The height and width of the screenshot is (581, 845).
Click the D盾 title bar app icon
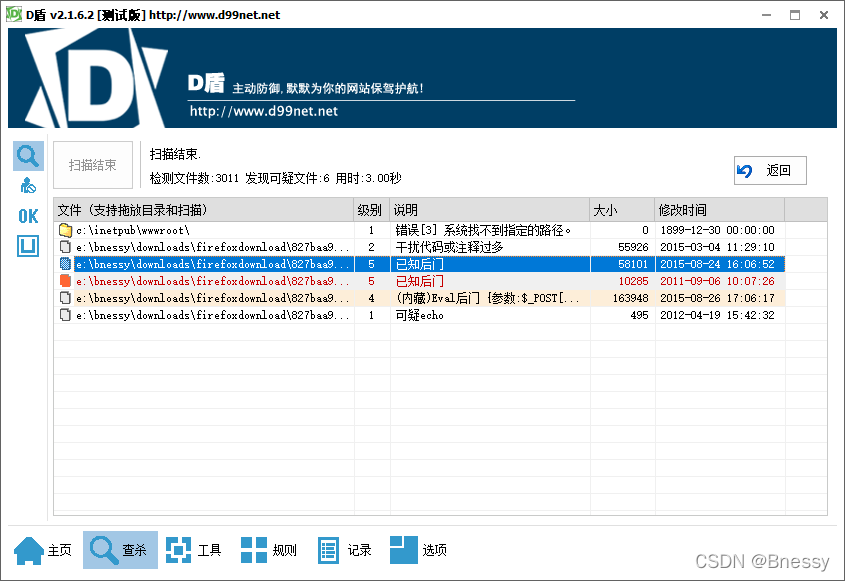pos(13,15)
